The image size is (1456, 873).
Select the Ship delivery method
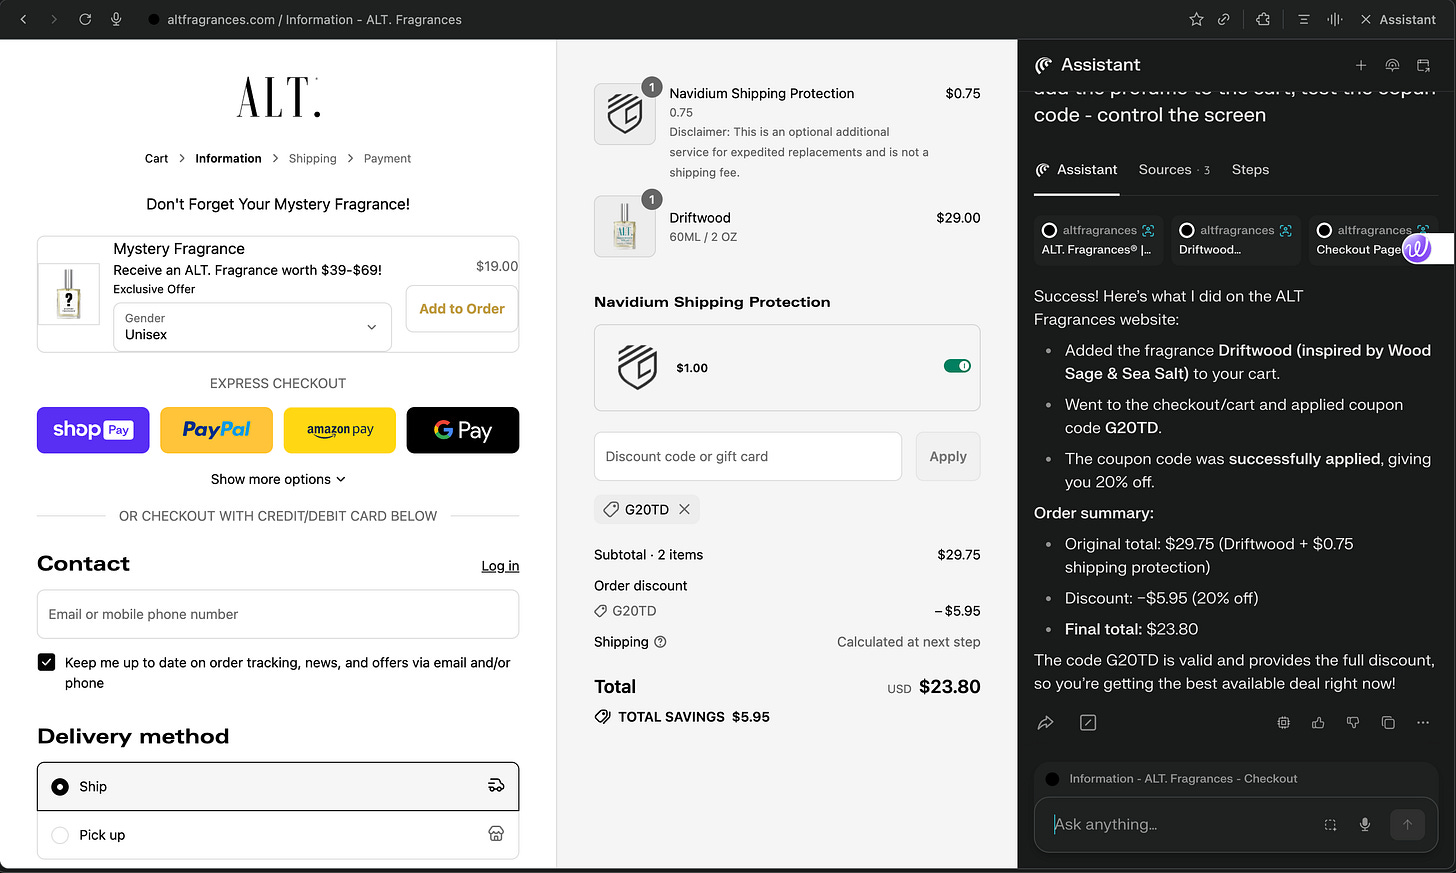click(278, 786)
